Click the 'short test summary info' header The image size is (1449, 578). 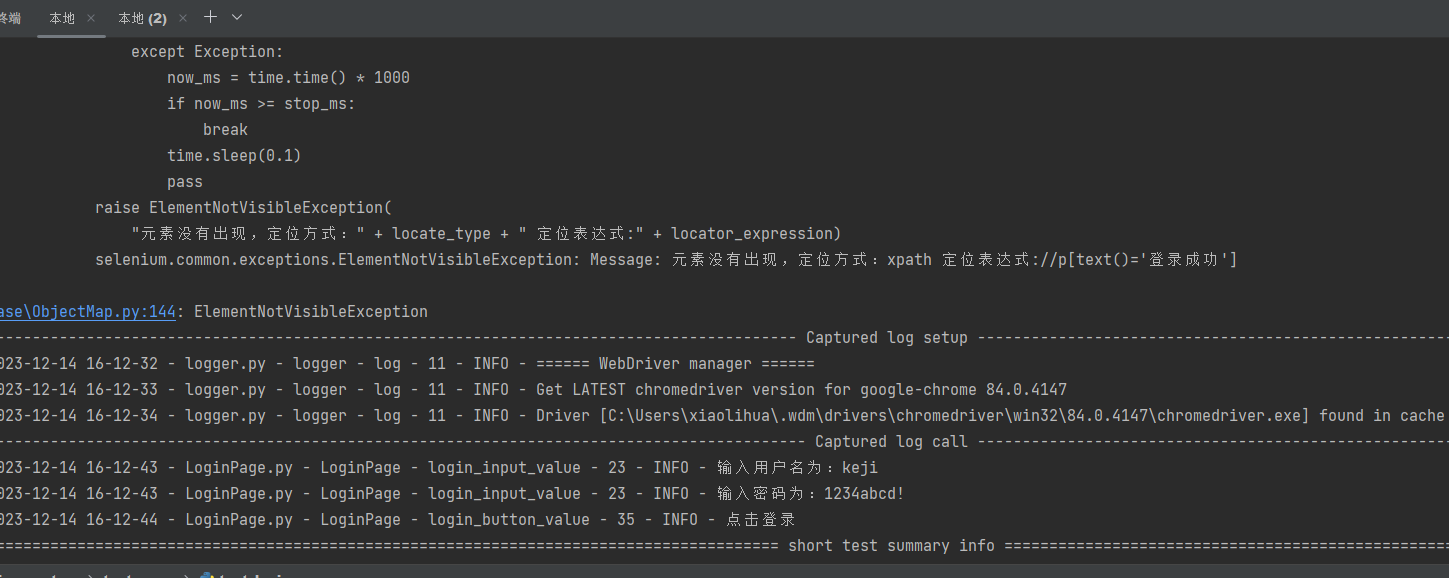pos(891,546)
